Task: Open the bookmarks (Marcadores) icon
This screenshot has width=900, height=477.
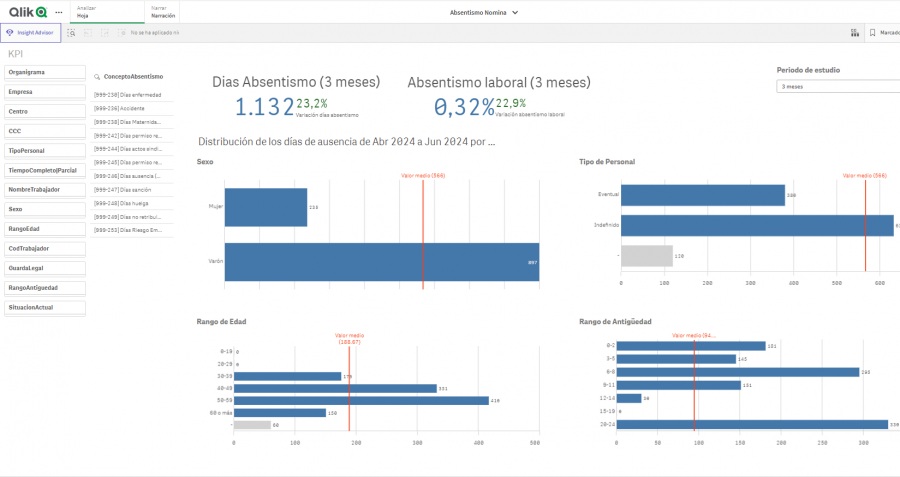Action: click(873, 33)
